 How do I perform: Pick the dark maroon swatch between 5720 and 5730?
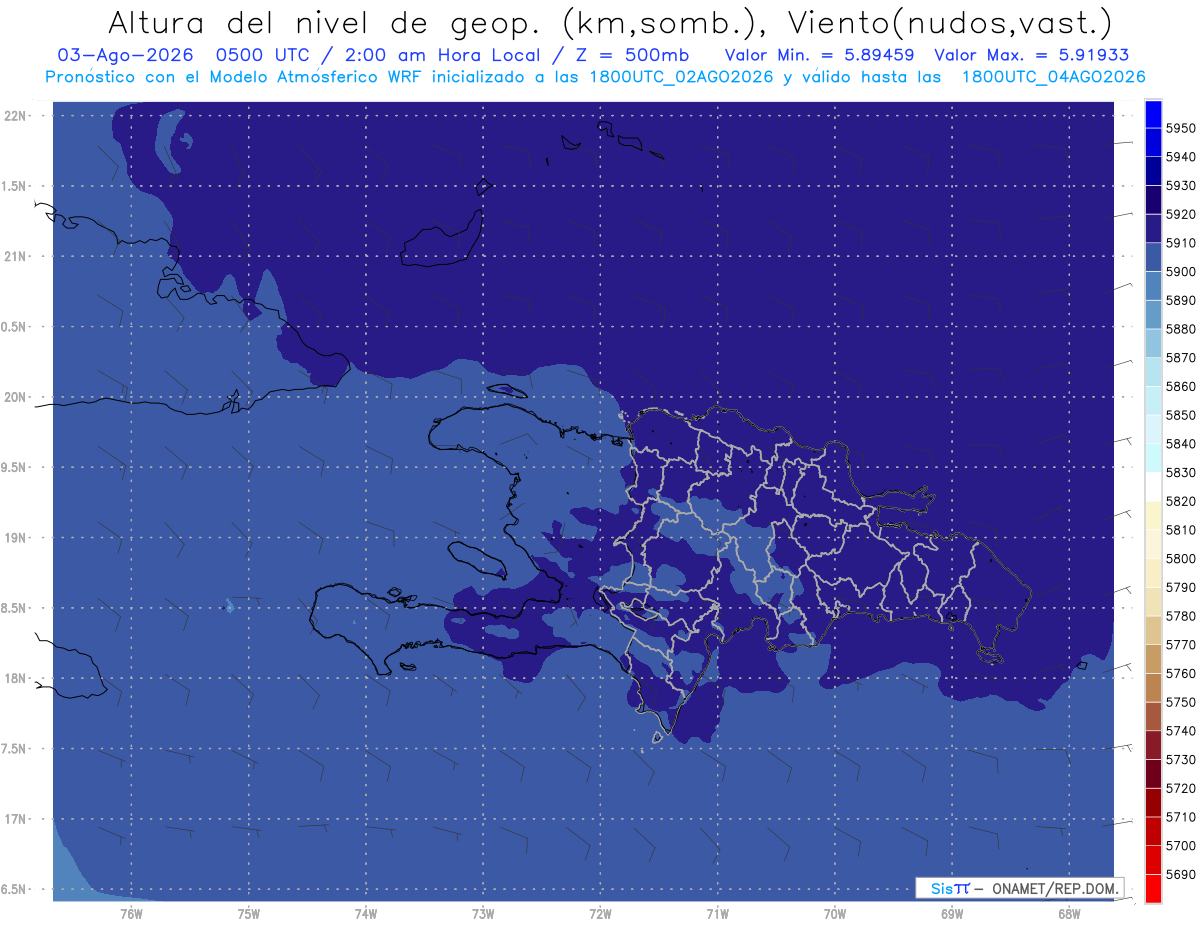pyautogui.click(x=1153, y=773)
